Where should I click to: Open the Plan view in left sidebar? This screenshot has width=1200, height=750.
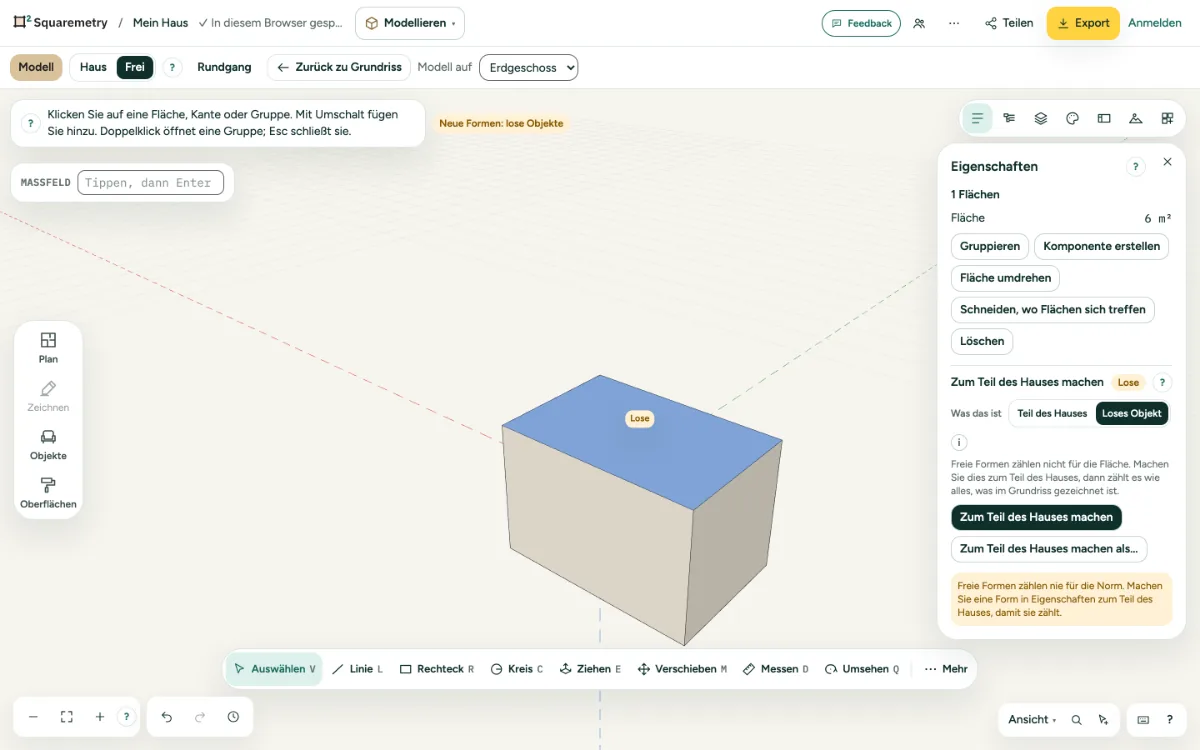(48, 348)
